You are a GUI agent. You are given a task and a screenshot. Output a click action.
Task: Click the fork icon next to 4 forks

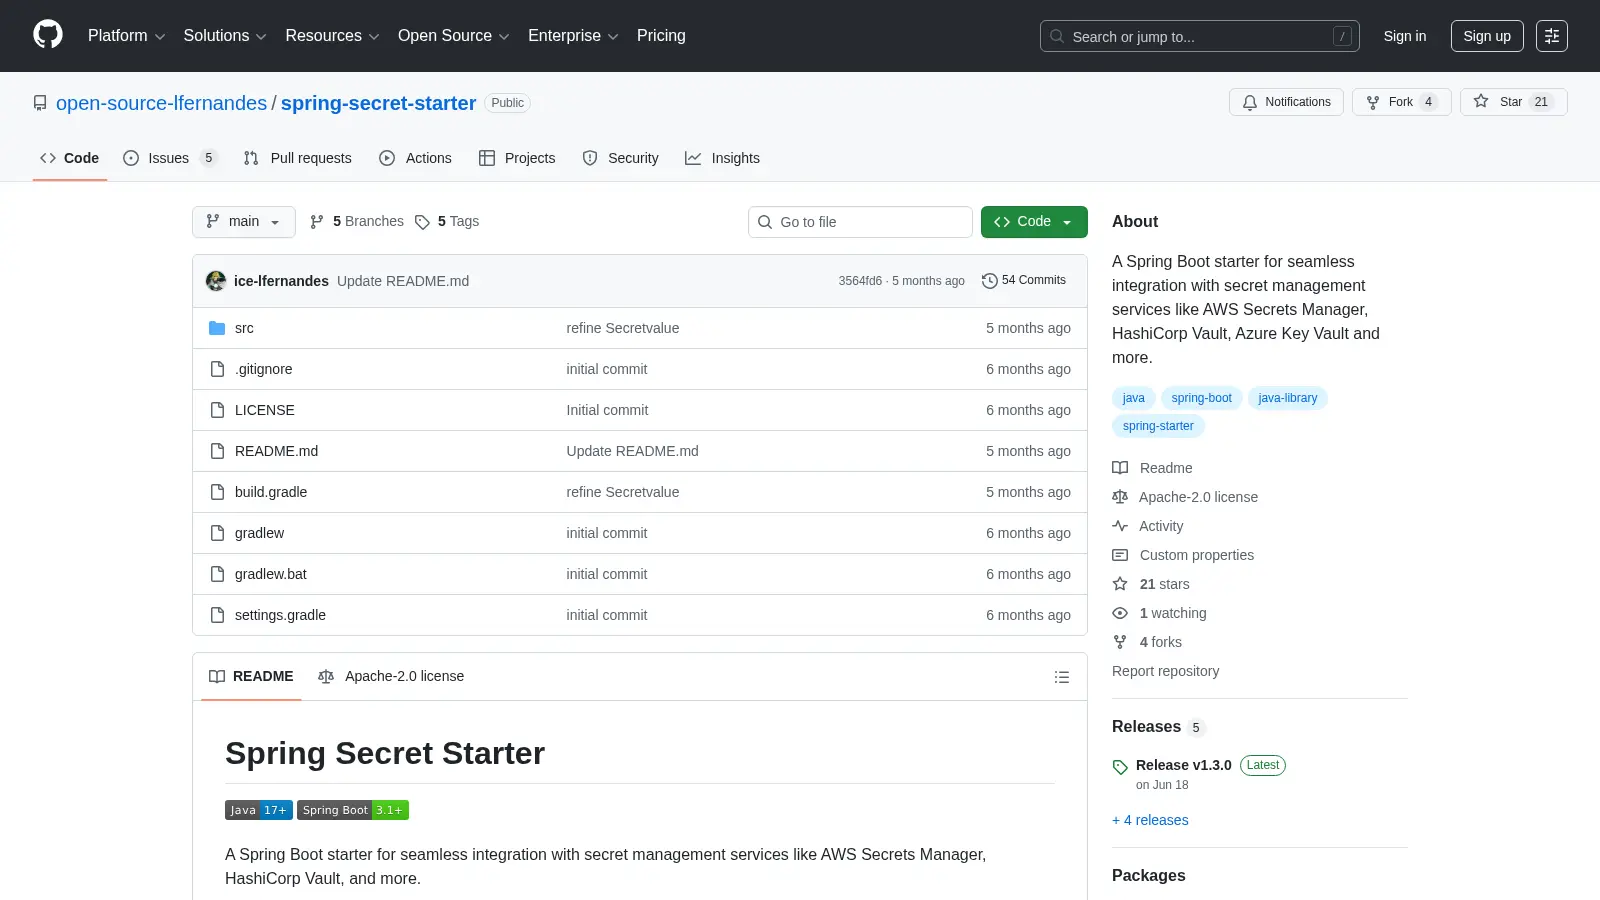click(x=1120, y=642)
